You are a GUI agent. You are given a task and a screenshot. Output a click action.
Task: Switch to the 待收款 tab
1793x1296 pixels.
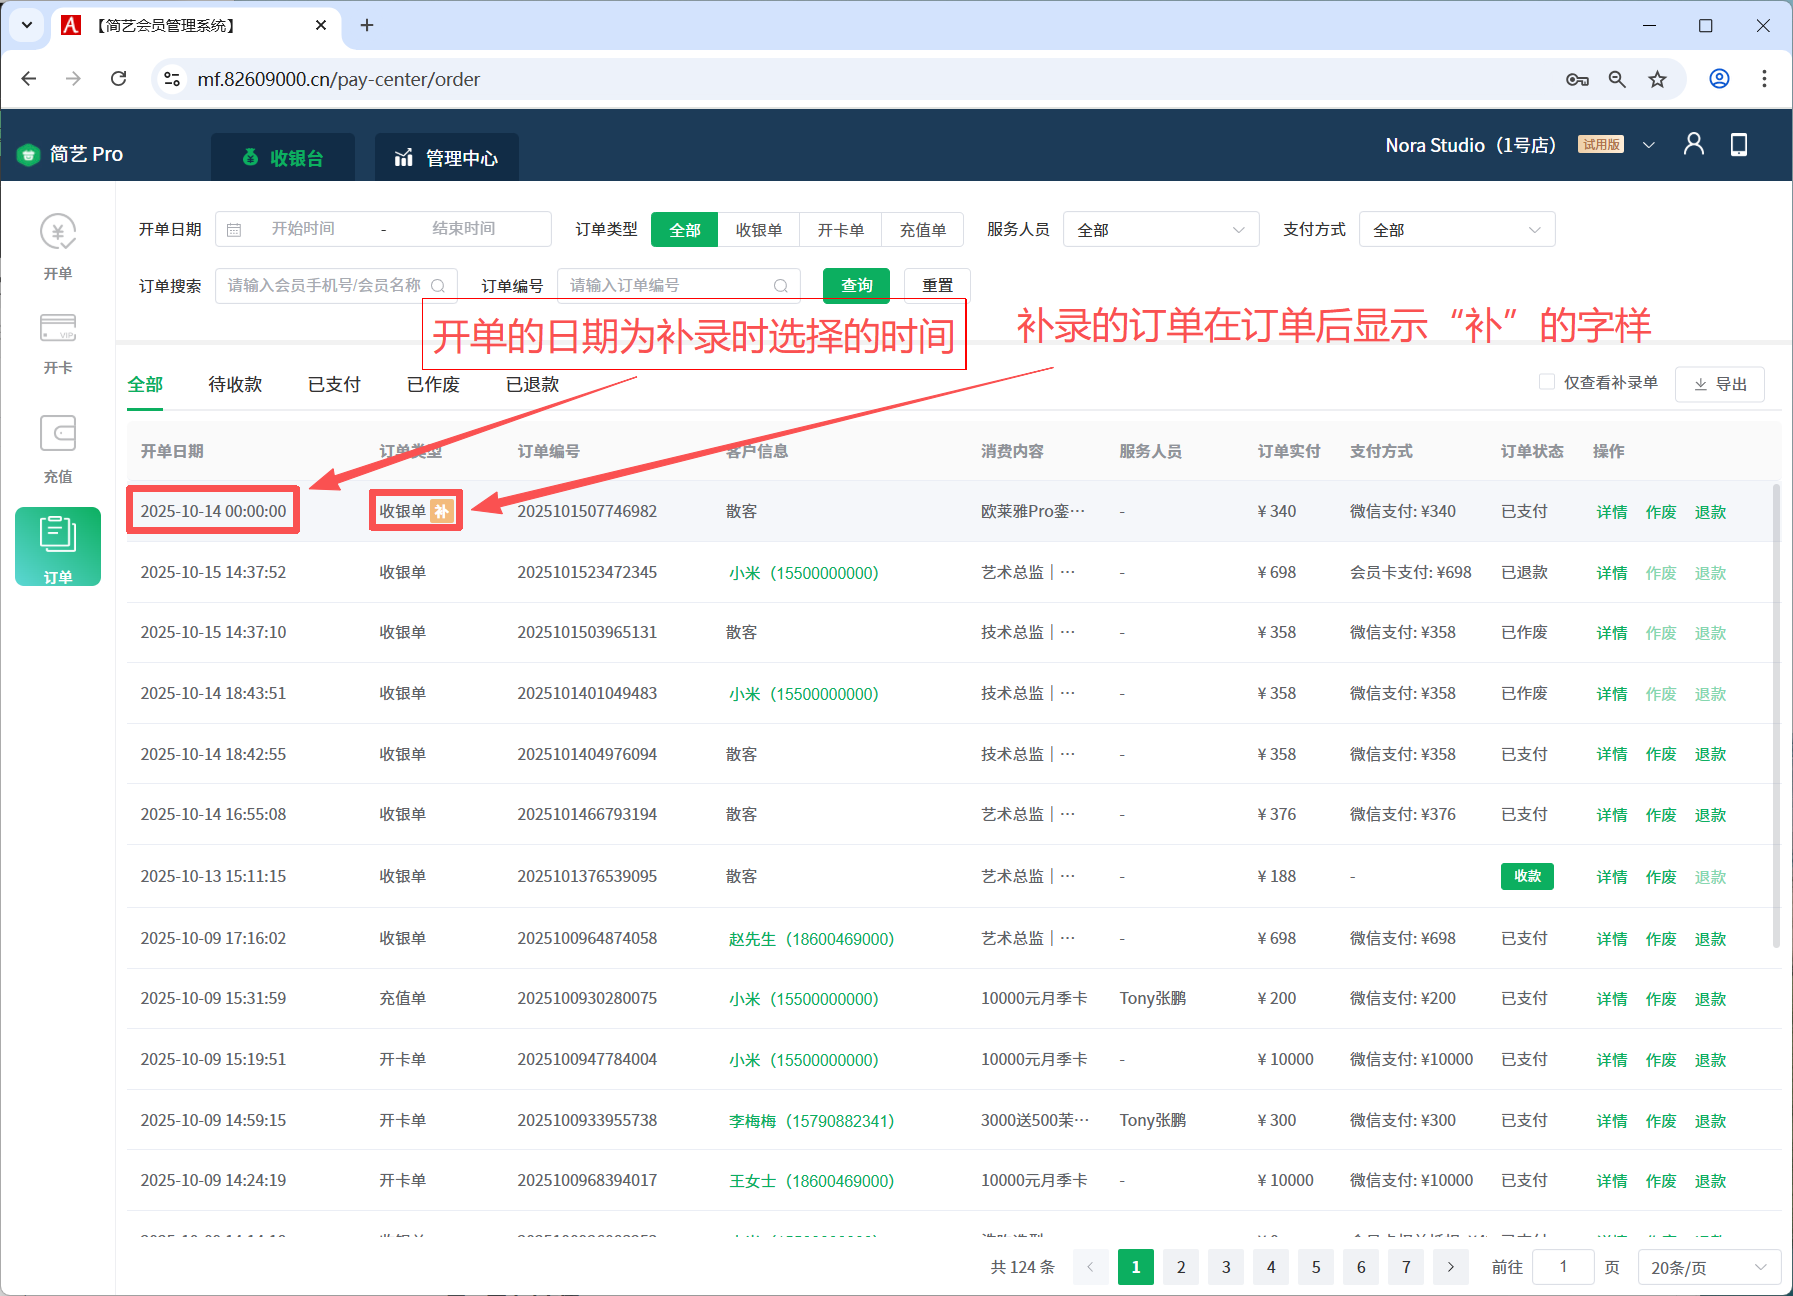click(x=235, y=385)
